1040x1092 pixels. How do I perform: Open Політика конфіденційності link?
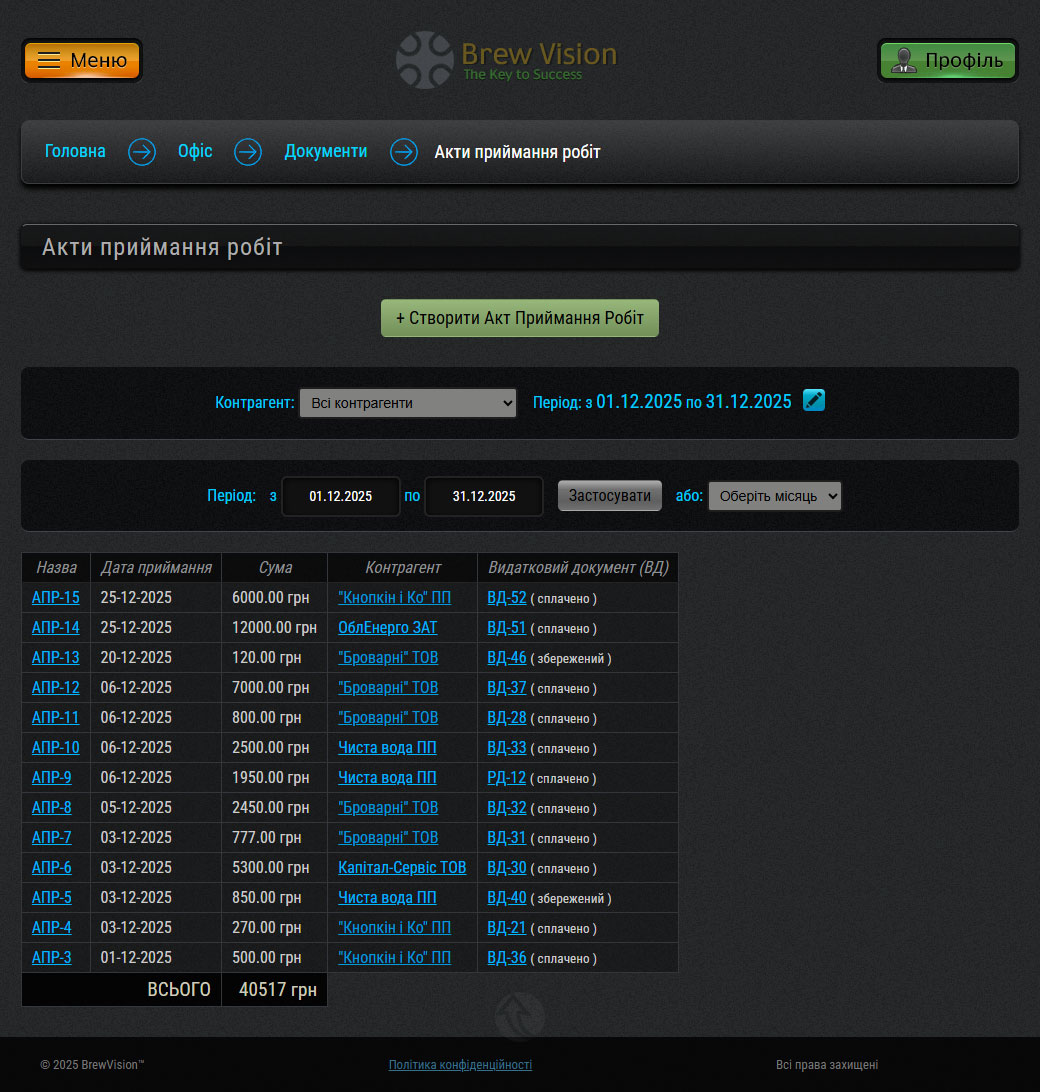[460, 1065]
